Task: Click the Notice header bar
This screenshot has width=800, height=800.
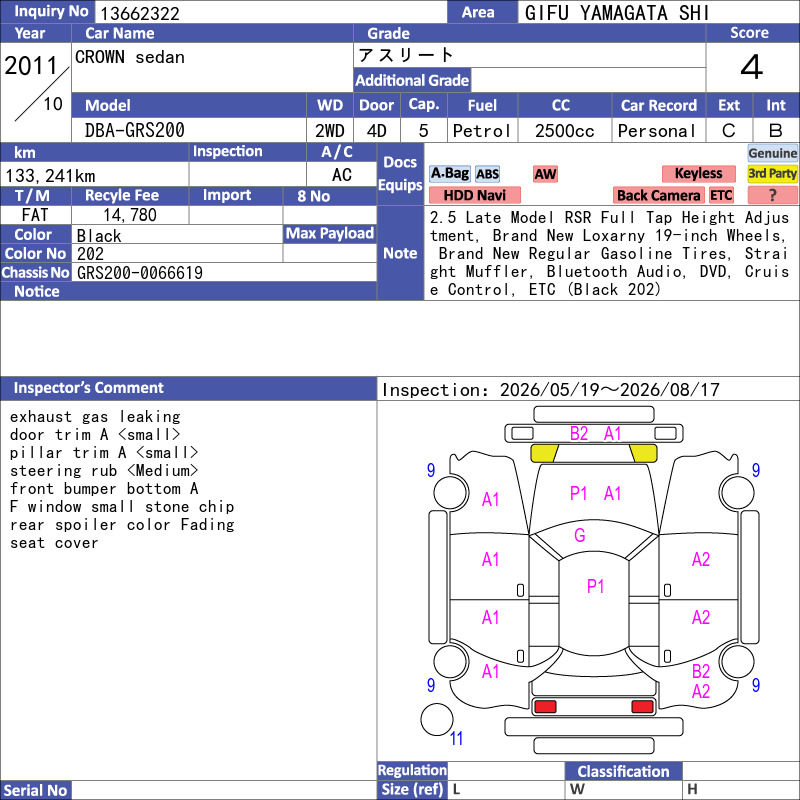Action: [x=188, y=291]
